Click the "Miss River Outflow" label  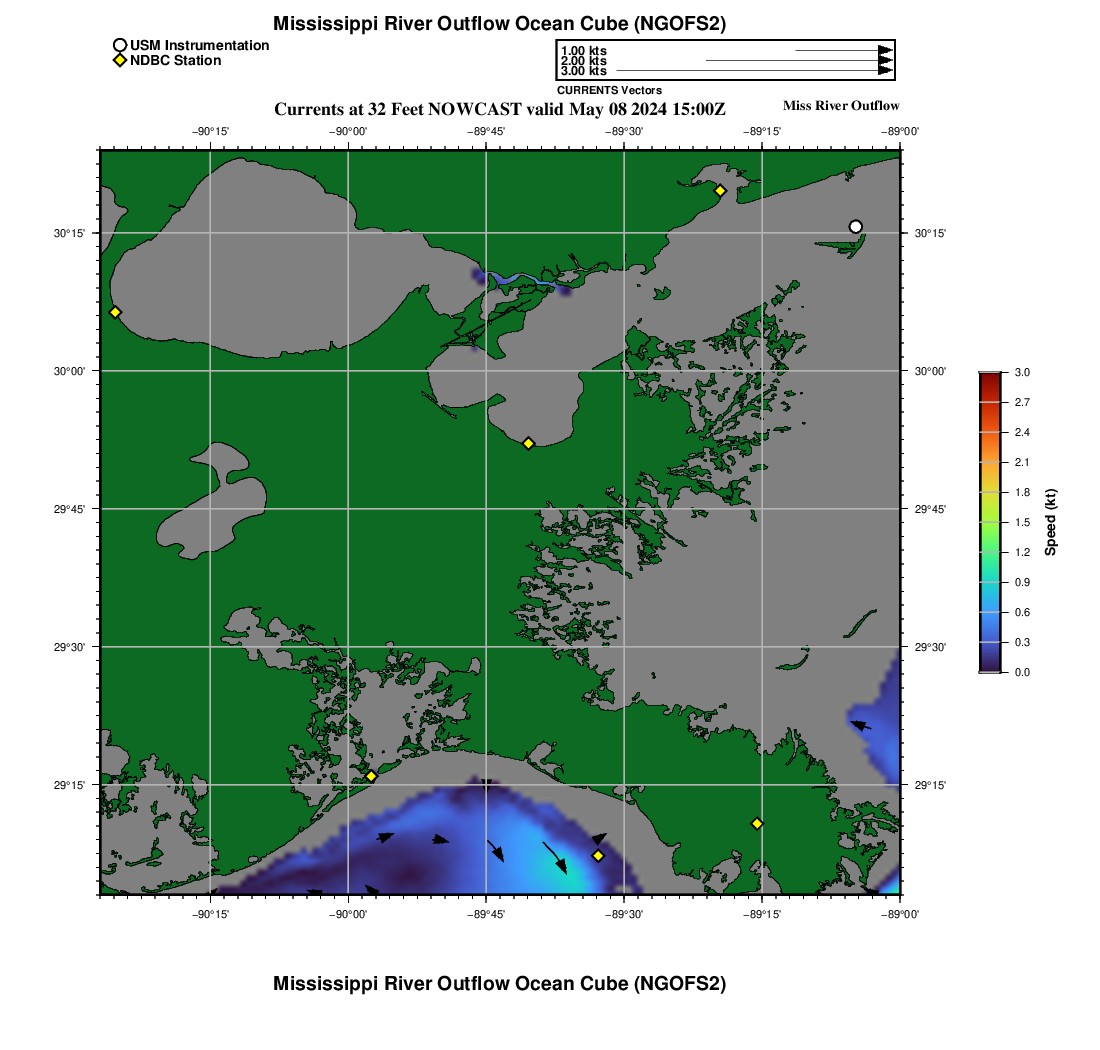point(840,106)
